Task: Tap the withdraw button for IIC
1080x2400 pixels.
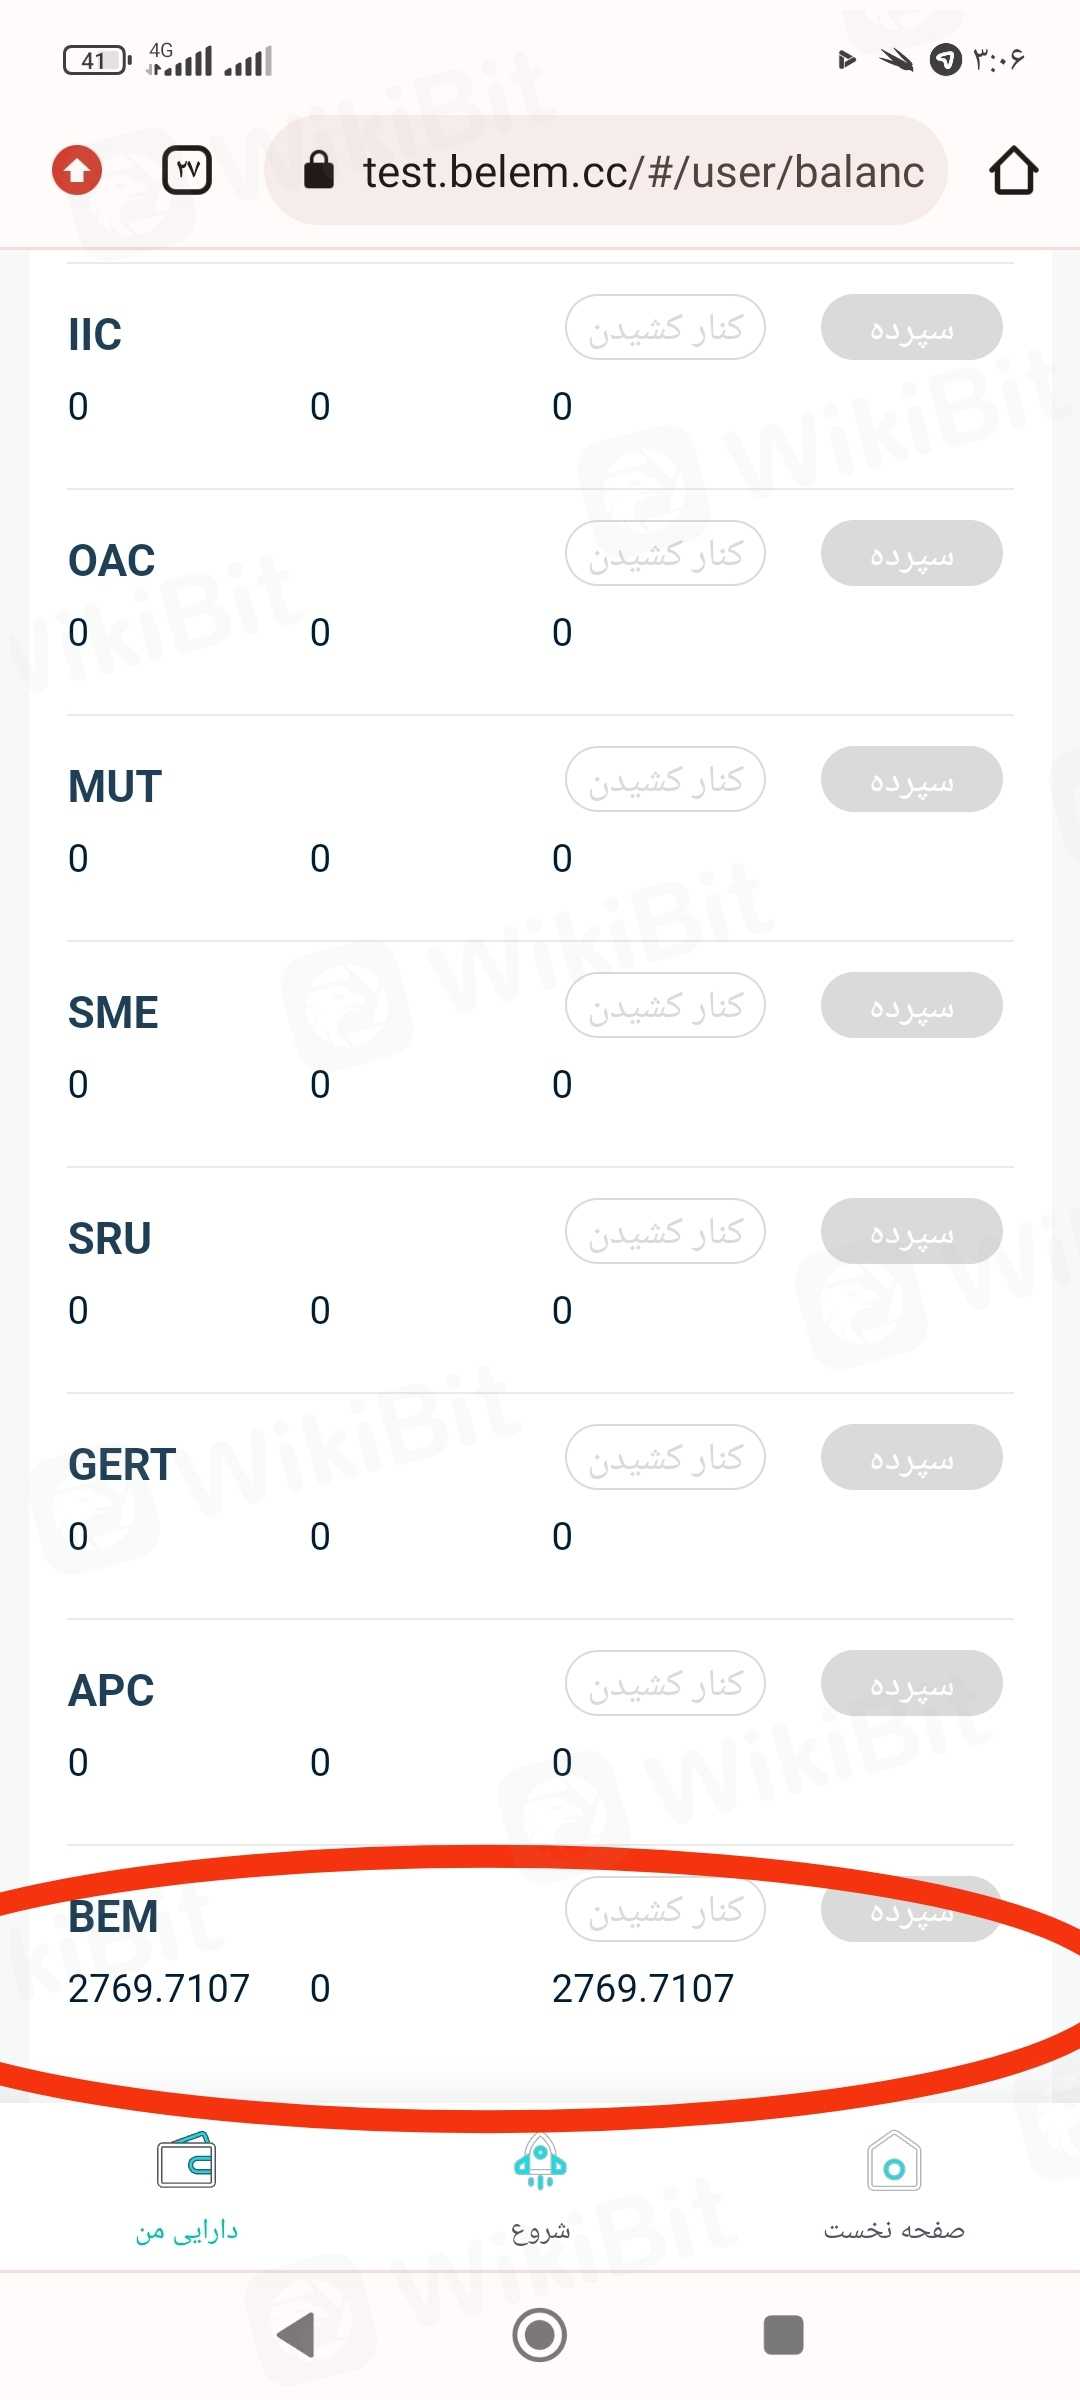Action: coord(665,327)
